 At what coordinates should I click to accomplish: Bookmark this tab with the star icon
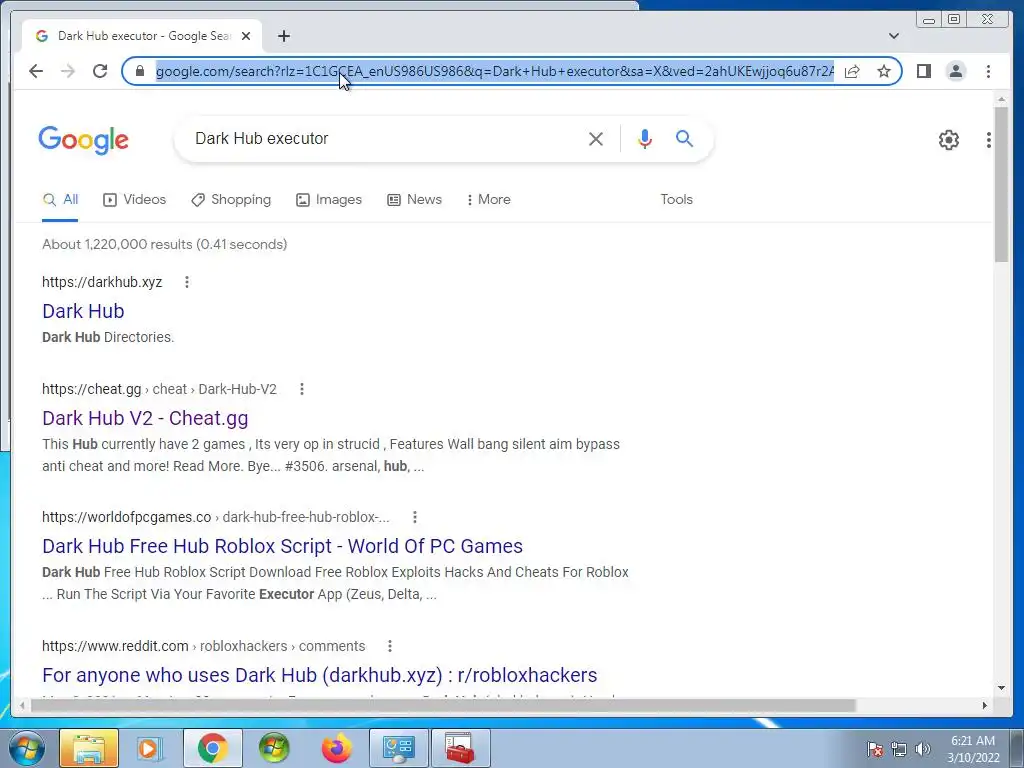click(884, 71)
